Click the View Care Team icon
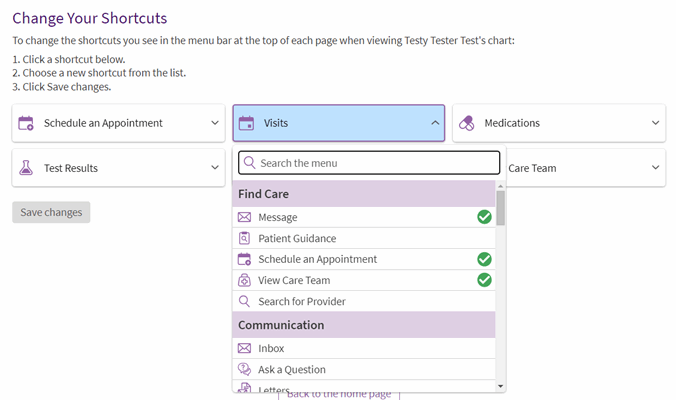The image size is (676, 400). coord(244,280)
